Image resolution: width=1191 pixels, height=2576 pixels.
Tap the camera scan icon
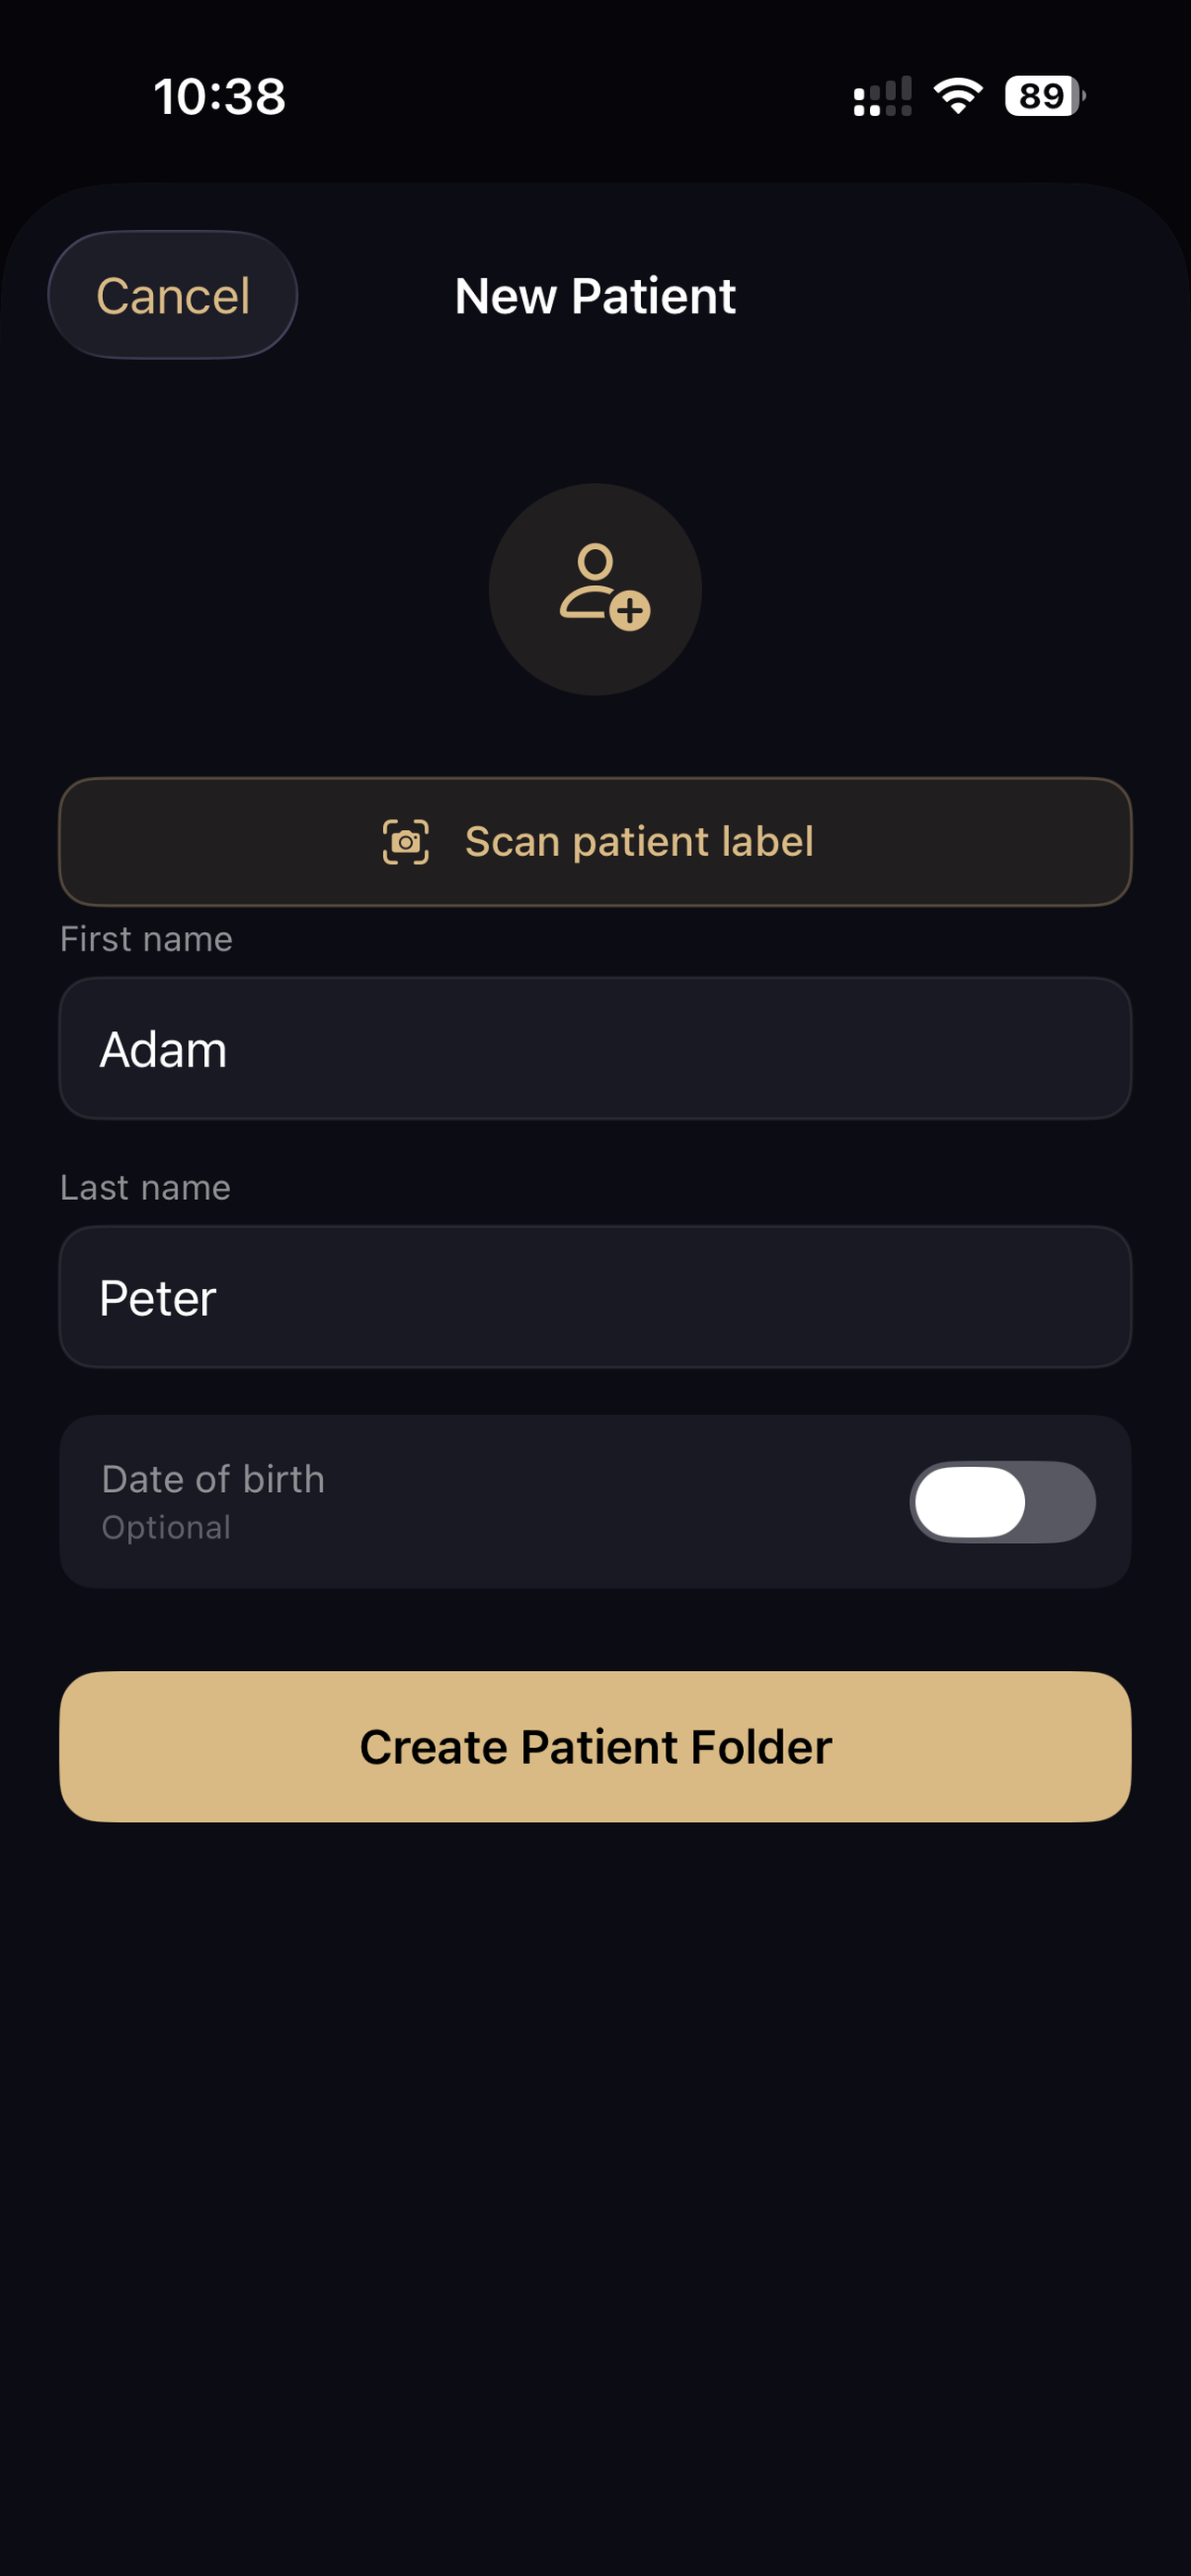tap(406, 842)
